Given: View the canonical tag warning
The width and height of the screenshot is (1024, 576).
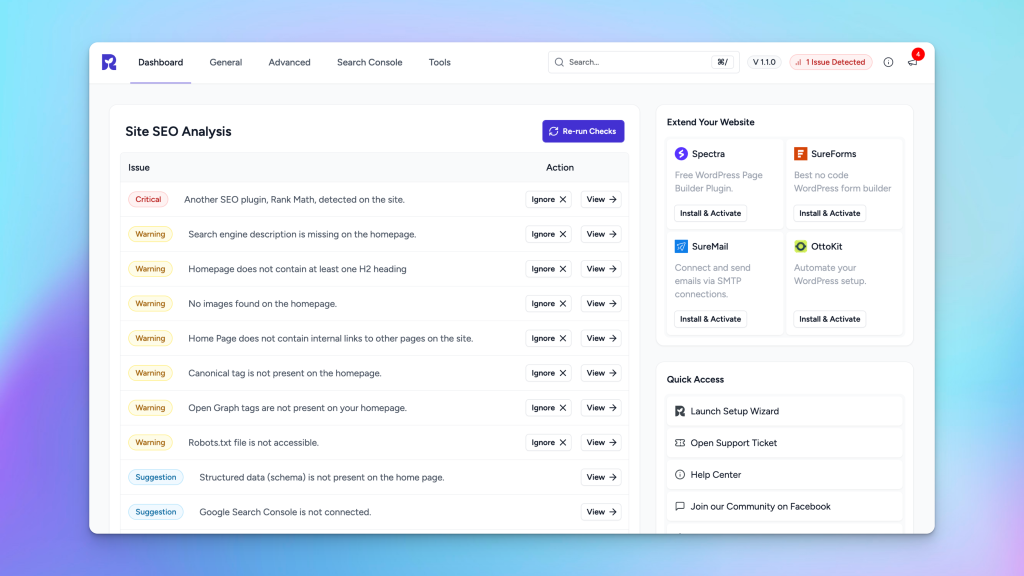Looking at the screenshot, I should click(x=601, y=373).
